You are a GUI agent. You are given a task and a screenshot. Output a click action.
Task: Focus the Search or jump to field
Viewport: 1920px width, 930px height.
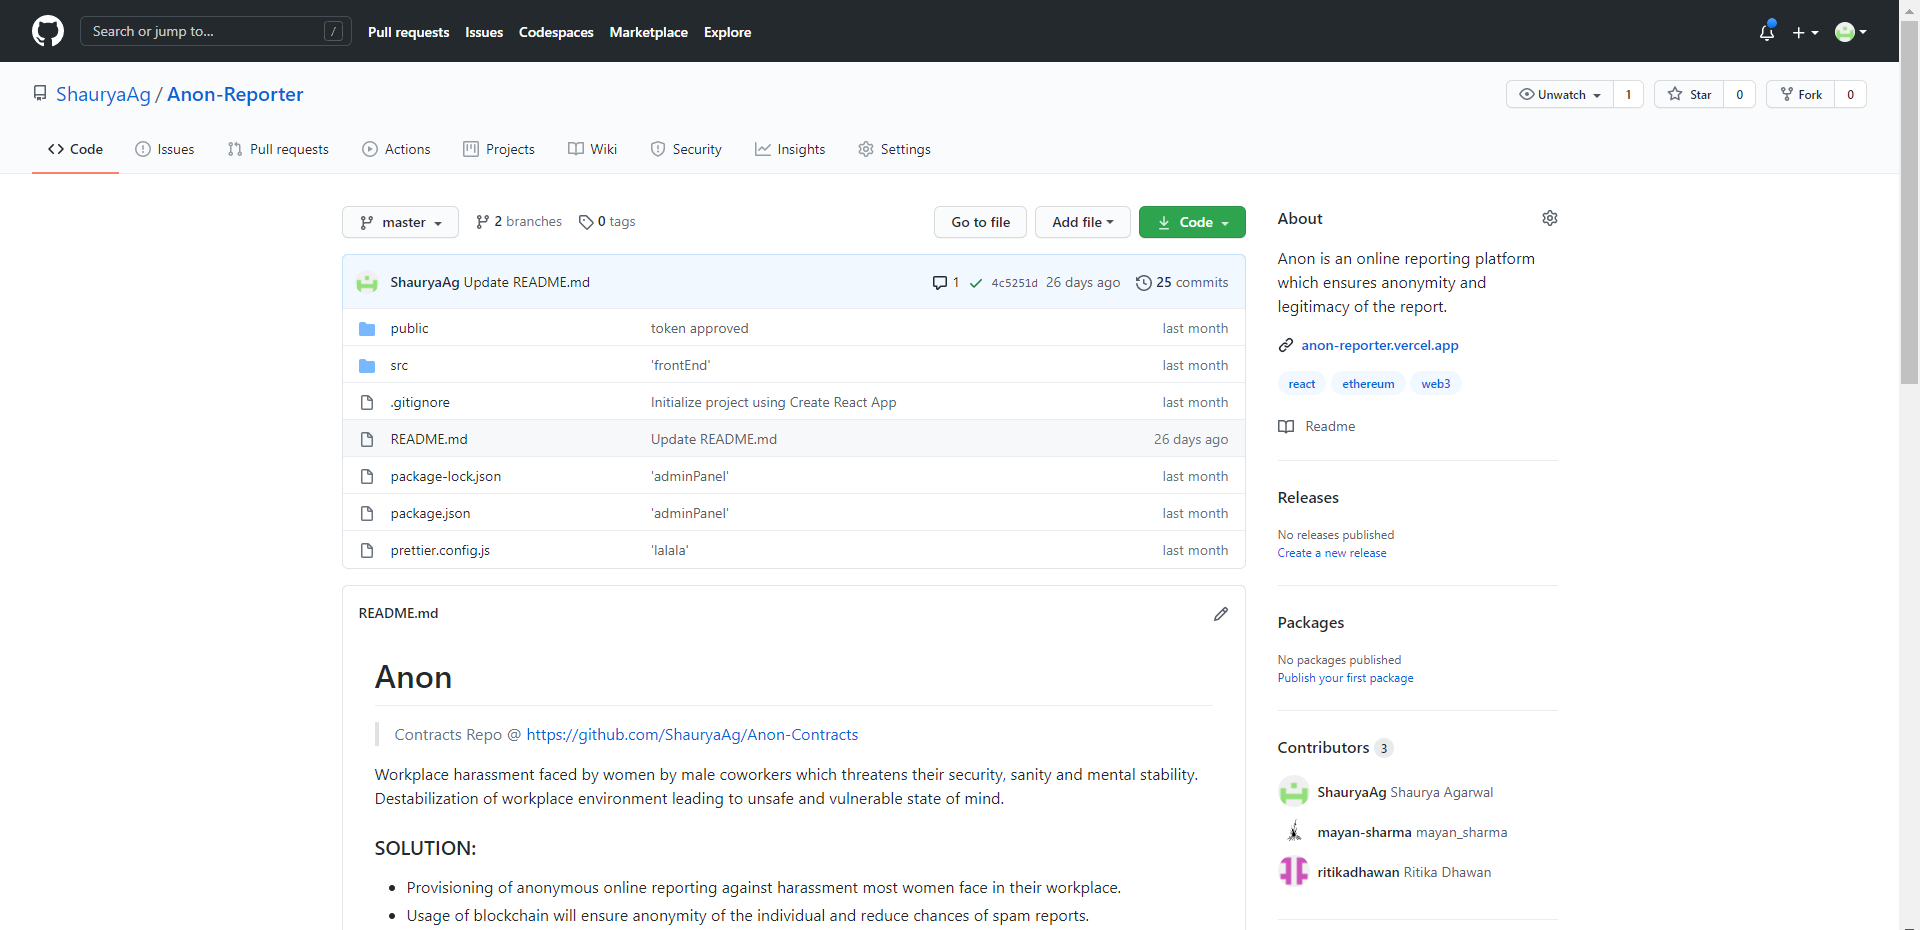coord(215,32)
